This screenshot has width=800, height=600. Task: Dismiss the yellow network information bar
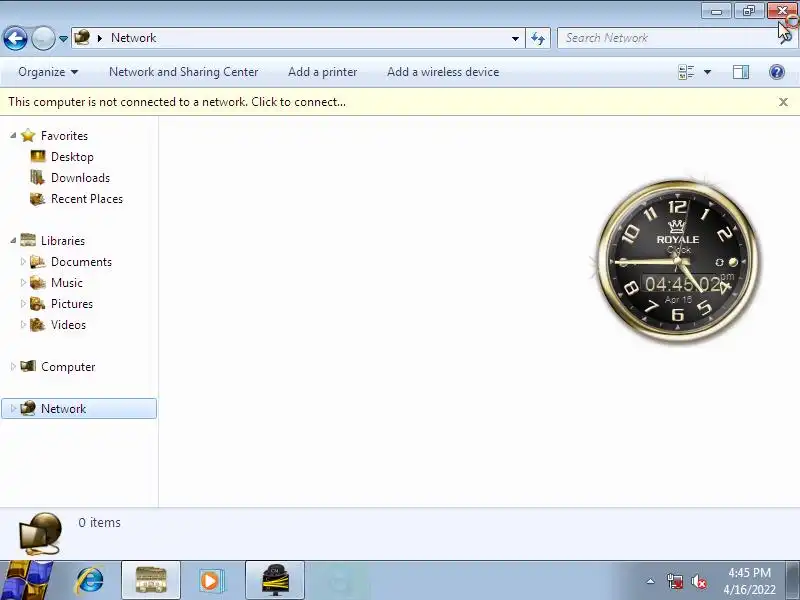point(783,102)
